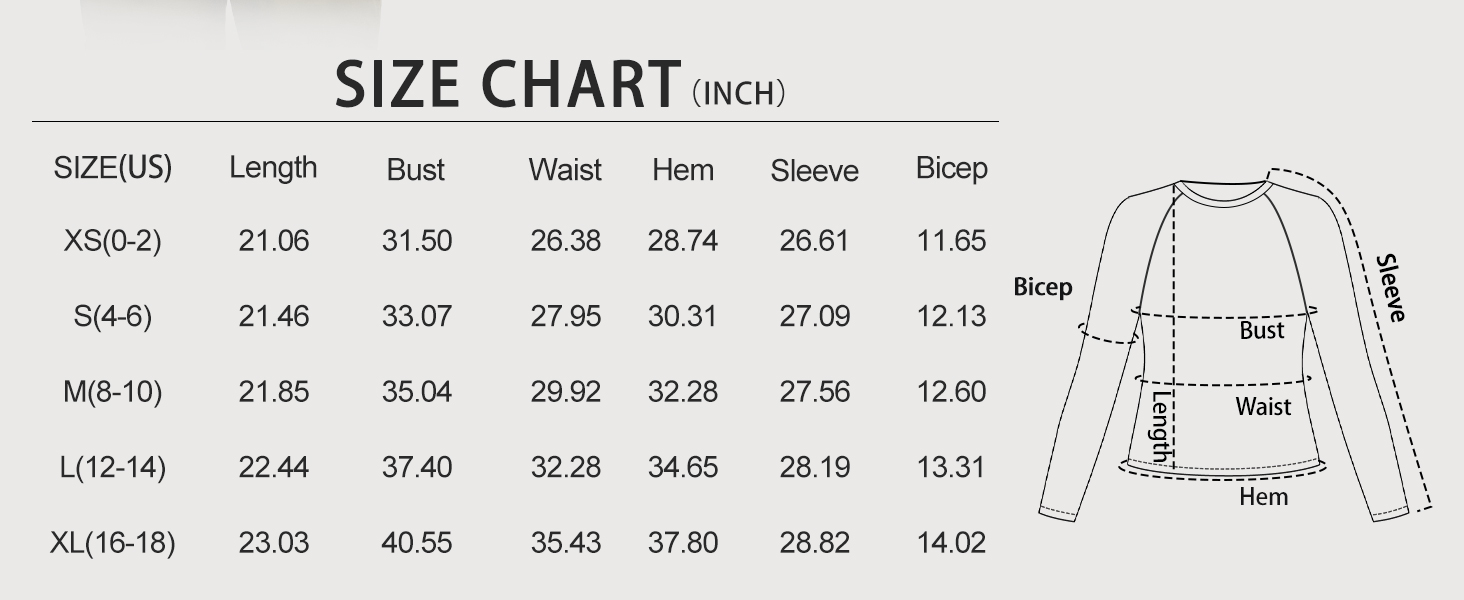Select the XL(16-18) size row label
Viewport: 1464px width, 600px height.
point(113,543)
